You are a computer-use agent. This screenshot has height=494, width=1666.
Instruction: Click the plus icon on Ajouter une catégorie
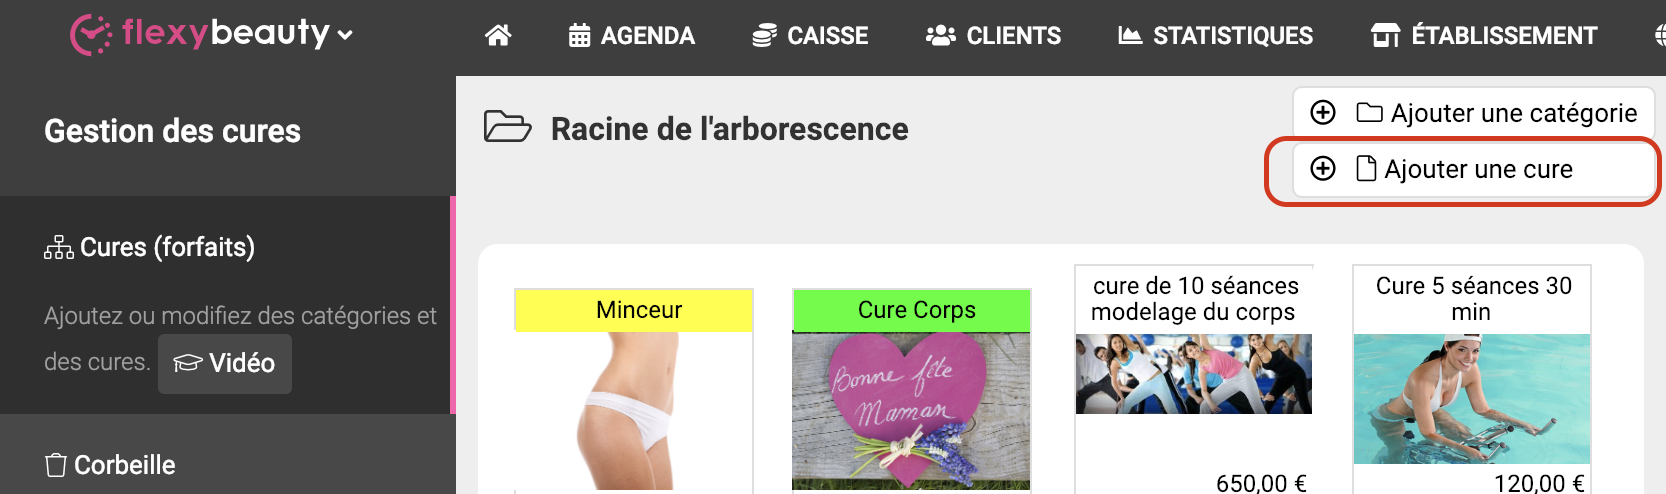pyautogui.click(x=1323, y=112)
